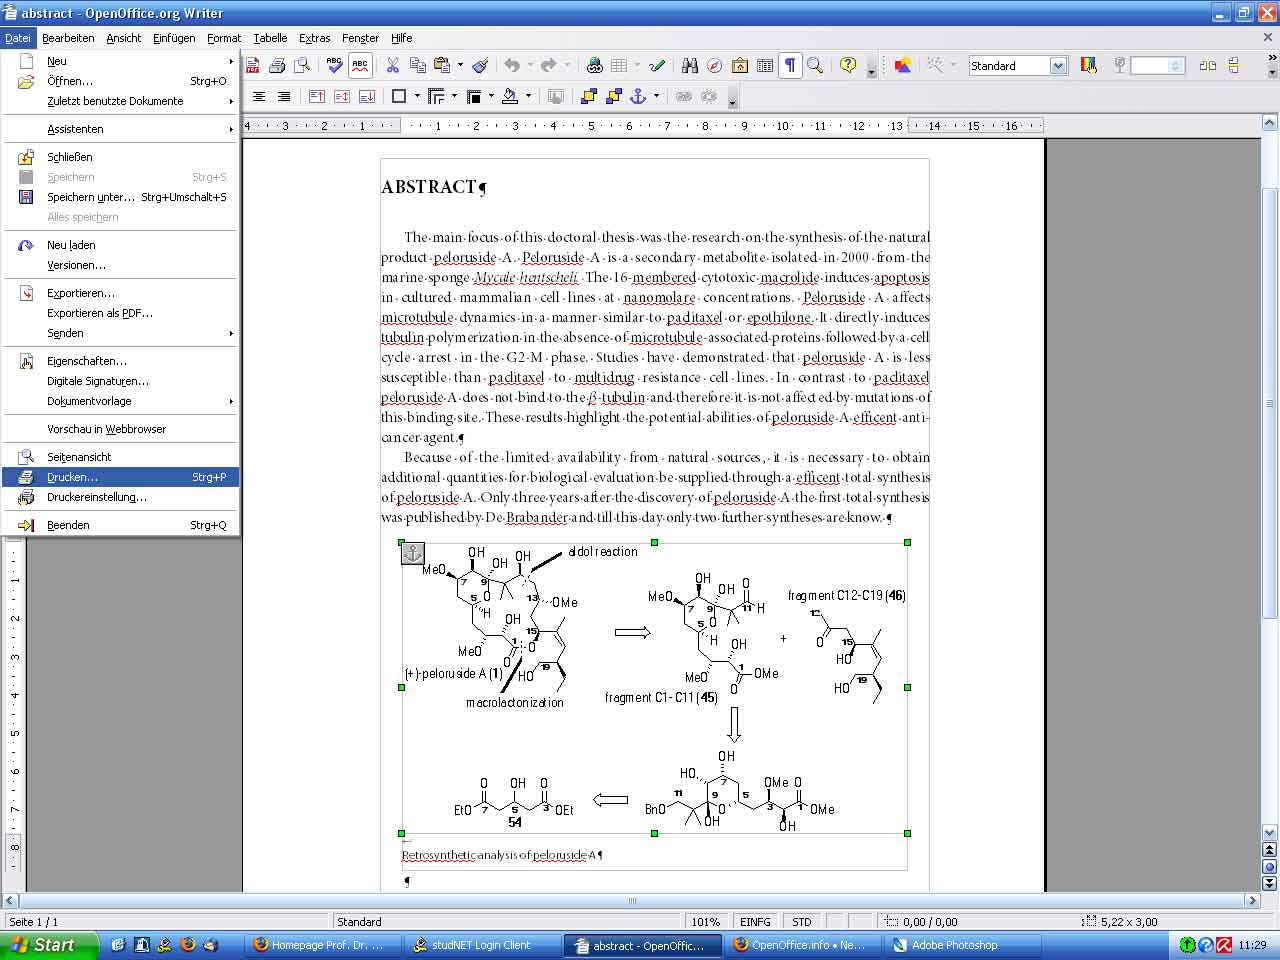
Task: Click the vertical scrollbar down arrow
Action: click(x=1270, y=832)
